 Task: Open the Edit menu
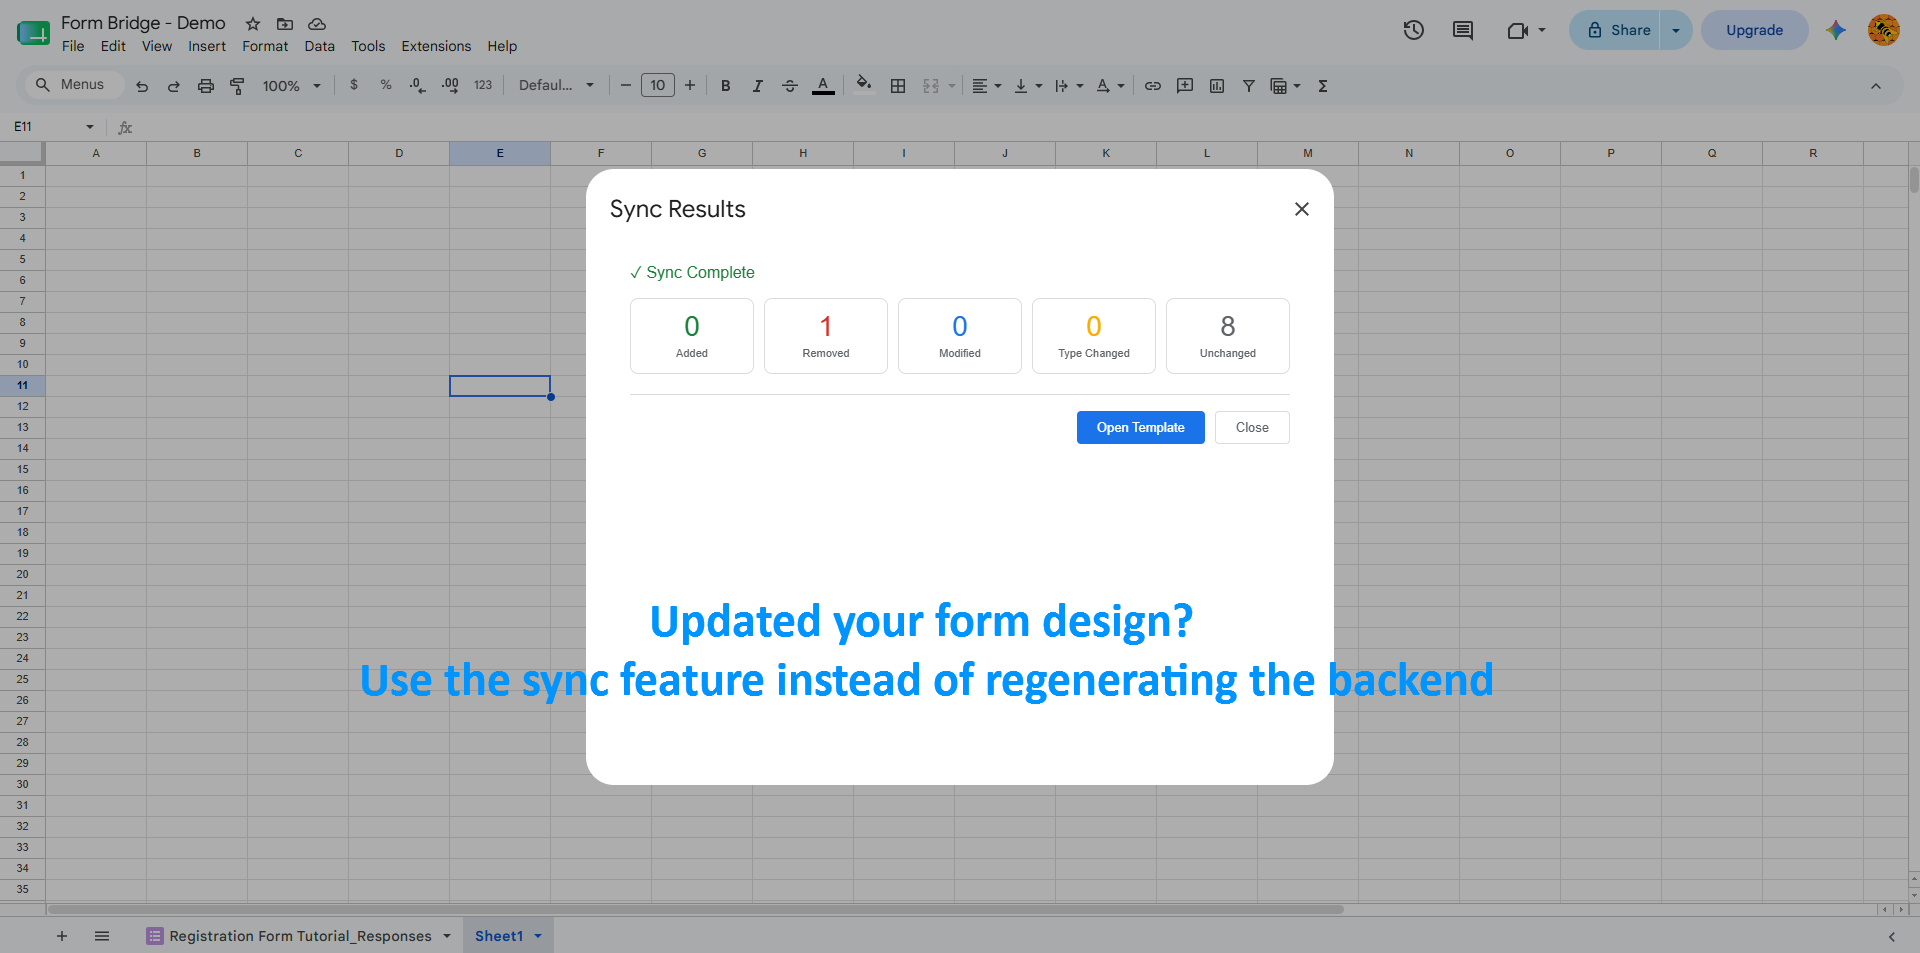113,46
